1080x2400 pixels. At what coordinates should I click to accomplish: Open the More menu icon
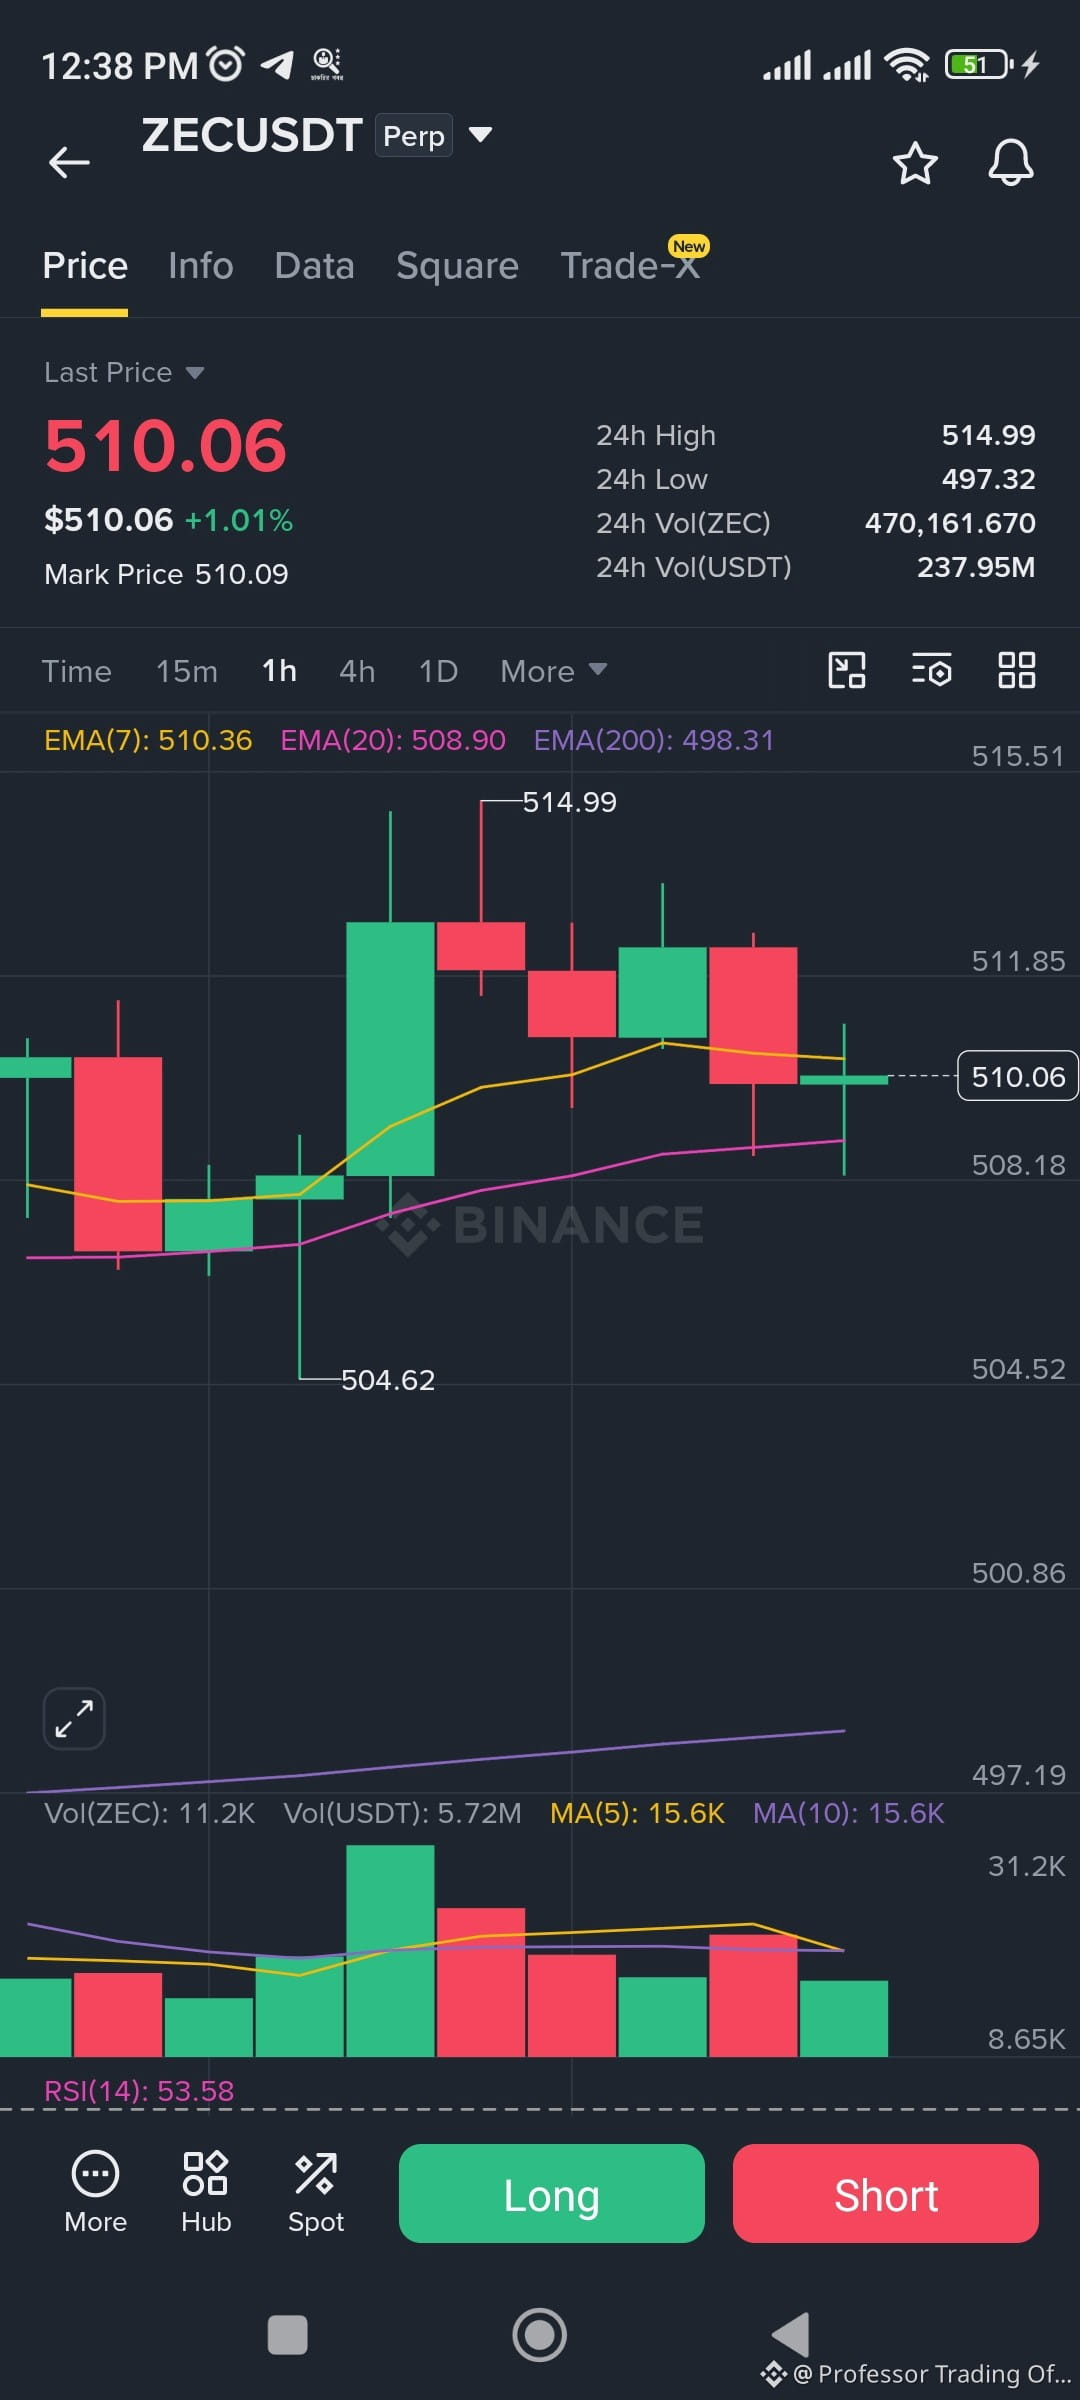pos(96,2193)
